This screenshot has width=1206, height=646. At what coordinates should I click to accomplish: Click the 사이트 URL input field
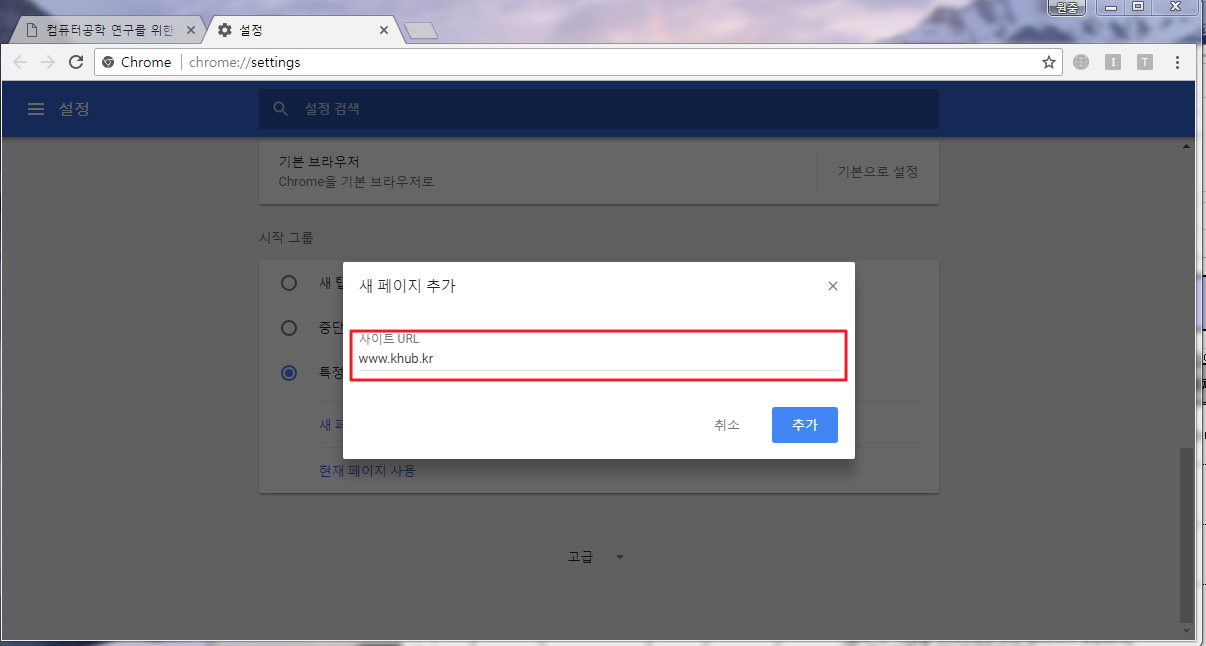click(598, 359)
